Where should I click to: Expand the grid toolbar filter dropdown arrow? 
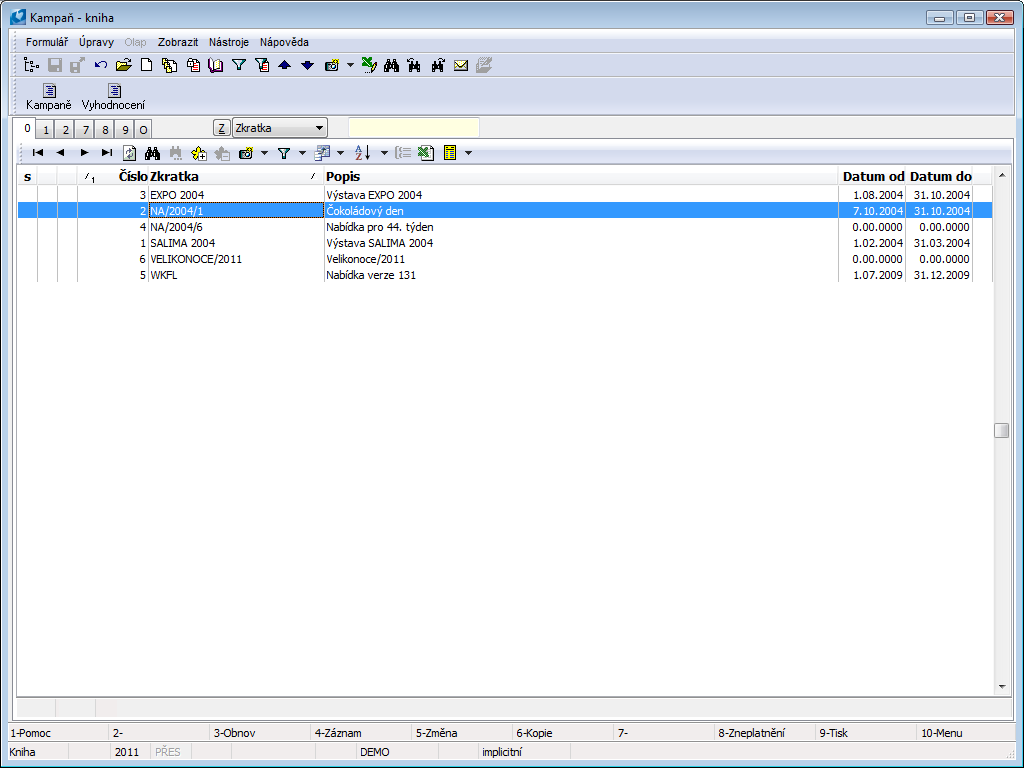[x=302, y=153]
